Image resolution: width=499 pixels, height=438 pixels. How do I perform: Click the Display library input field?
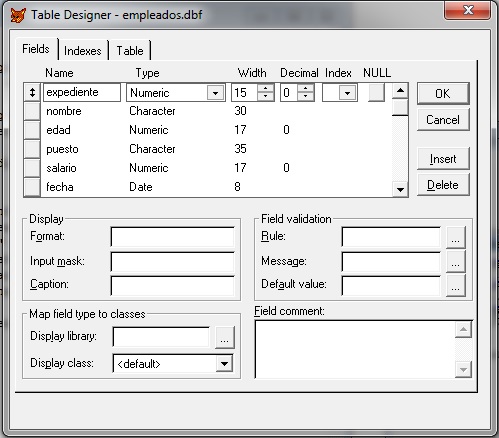pos(161,337)
